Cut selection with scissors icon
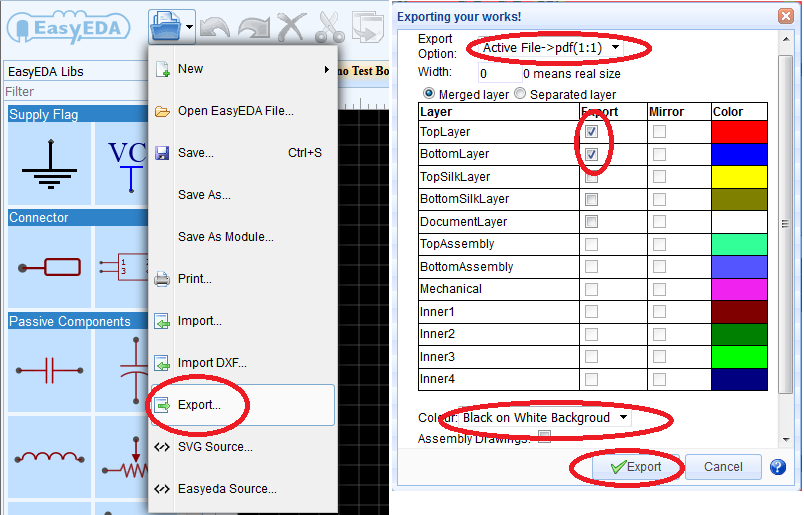 [x=330, y=27]
